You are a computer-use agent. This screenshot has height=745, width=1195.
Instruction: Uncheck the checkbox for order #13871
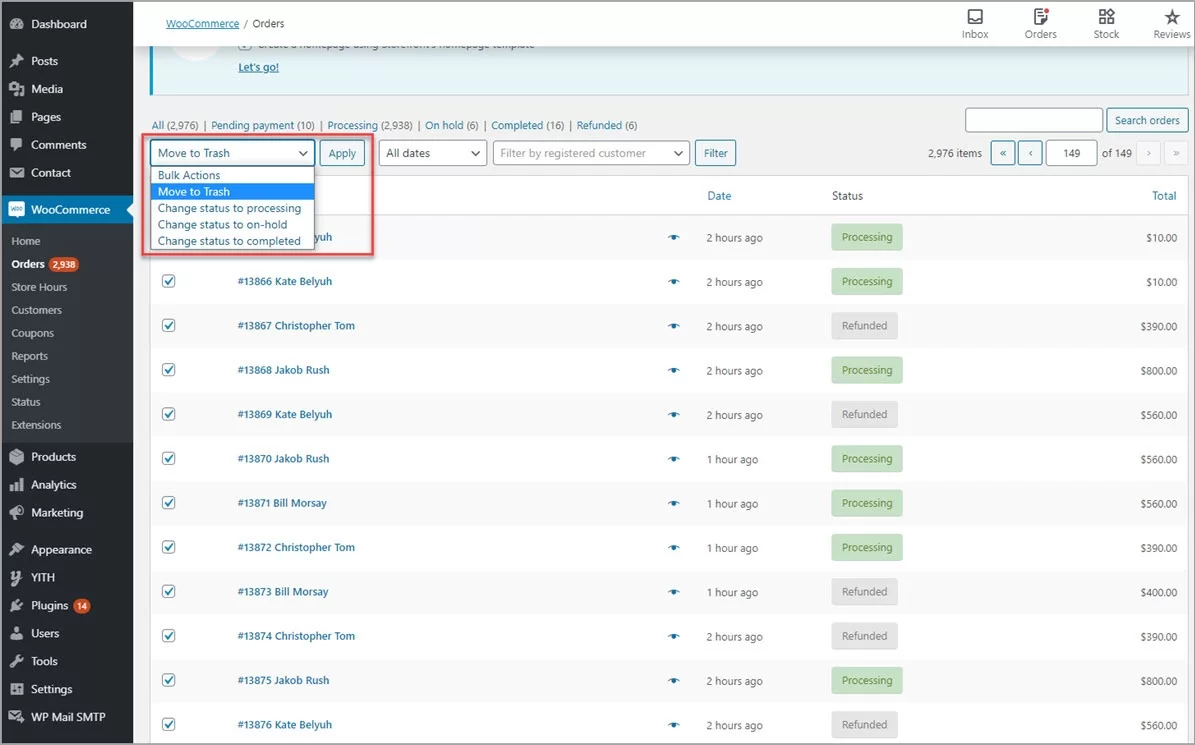pyautogui.click(x=168, y=502)
